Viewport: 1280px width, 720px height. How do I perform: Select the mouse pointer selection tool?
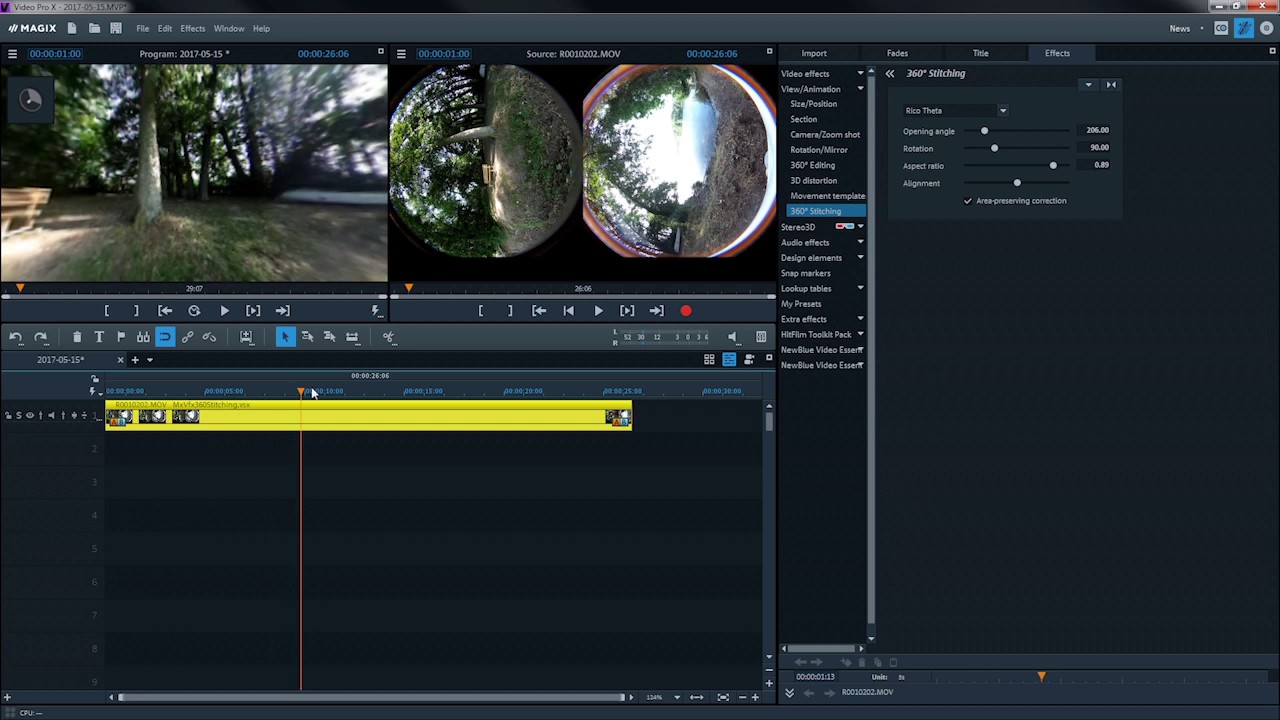pyautogui.click(x=285, y=337)
